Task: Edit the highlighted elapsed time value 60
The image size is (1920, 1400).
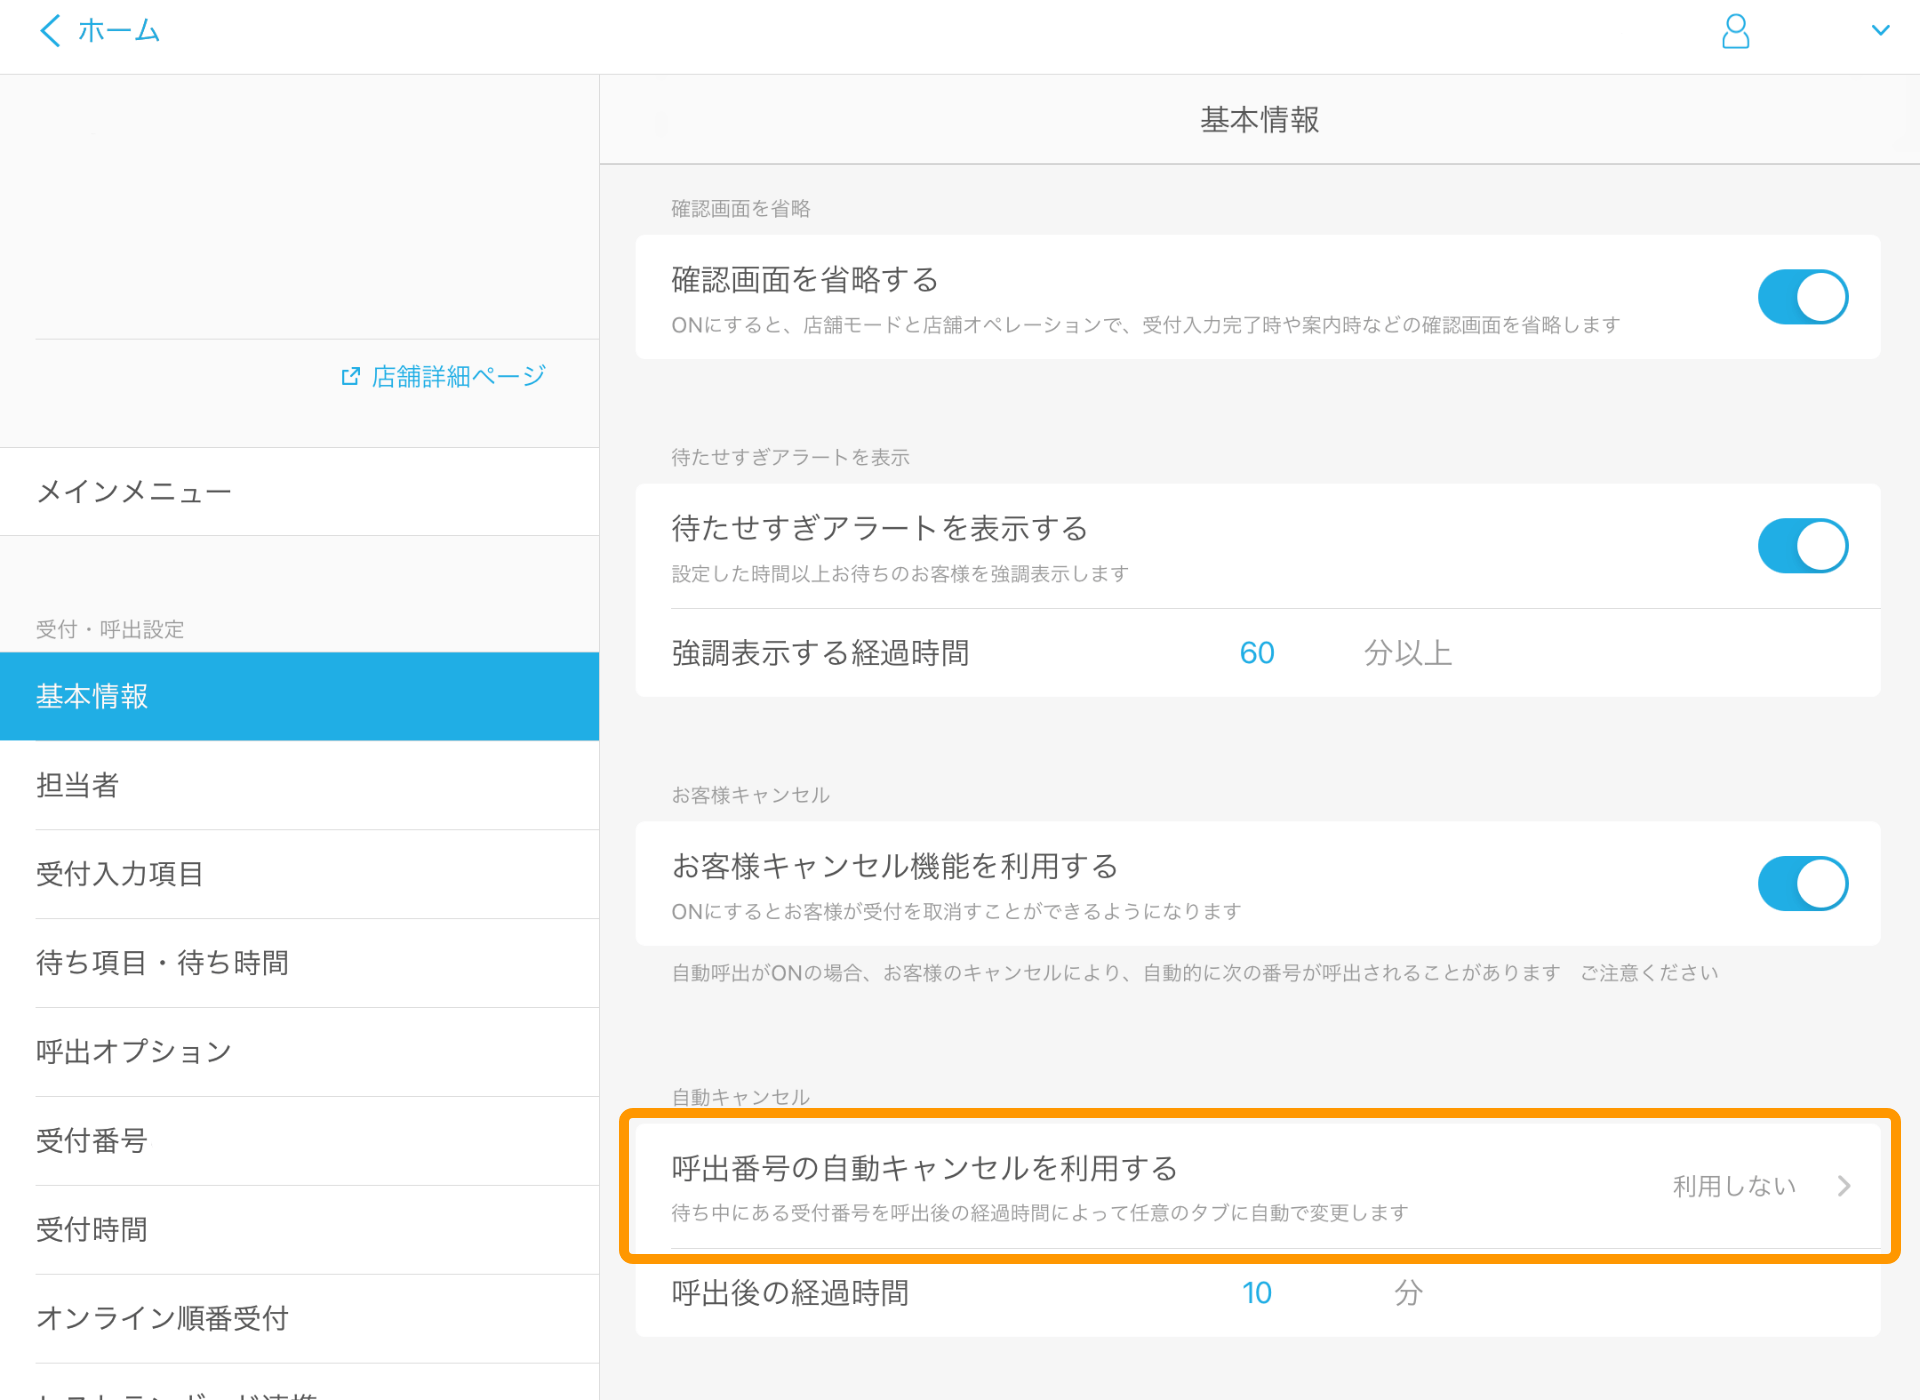Action: 1257,652
